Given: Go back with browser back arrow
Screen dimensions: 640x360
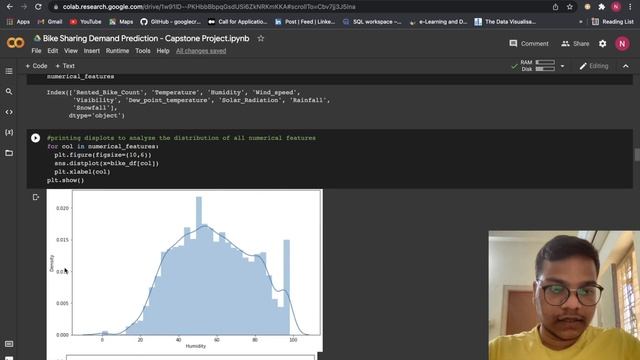Looking at the screenshot, I should coord(9,7).
